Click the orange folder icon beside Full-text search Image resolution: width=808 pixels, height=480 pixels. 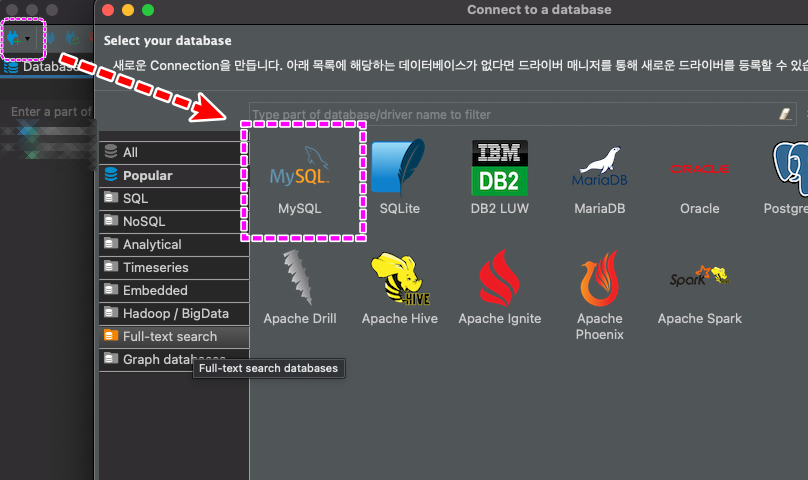click(x=111, y=336)
